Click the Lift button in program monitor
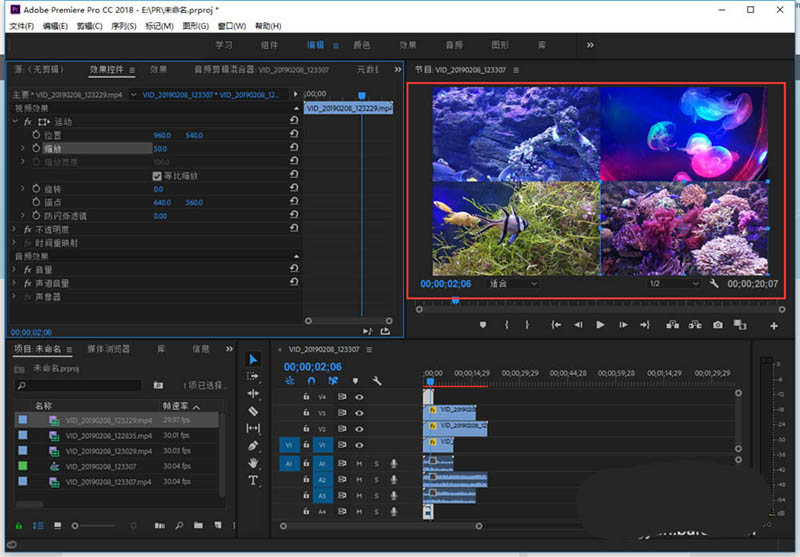The height and width of the screenshot is (557, 800). point(672,324)
